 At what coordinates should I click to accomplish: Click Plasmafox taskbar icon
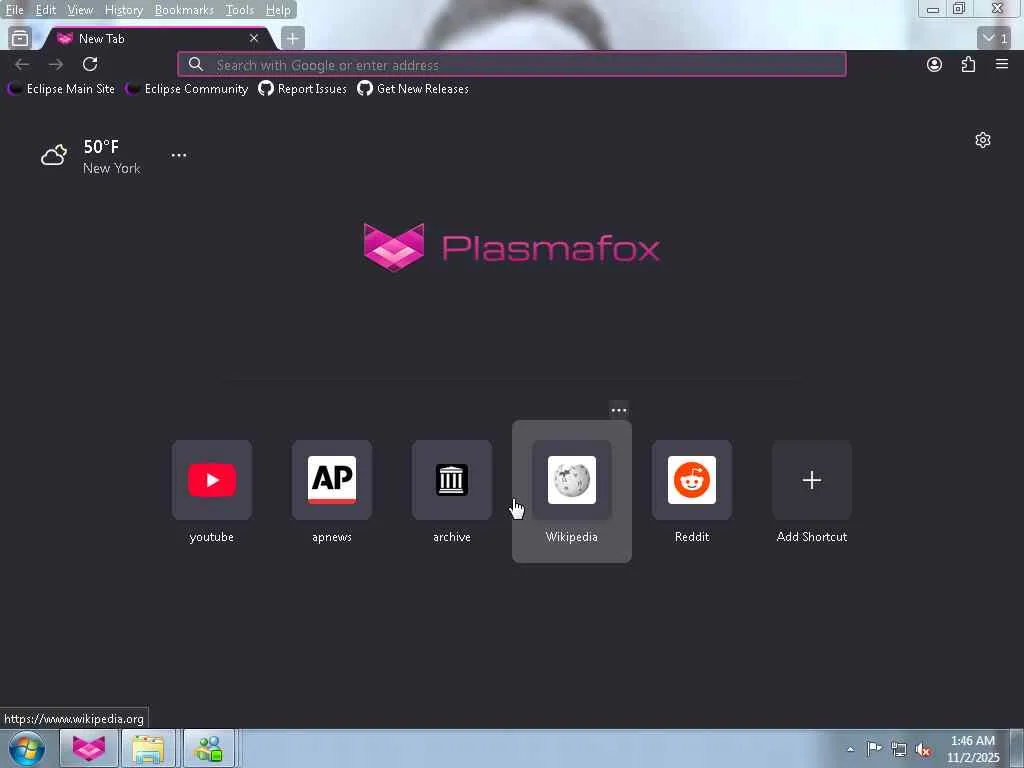click(89, 748)
